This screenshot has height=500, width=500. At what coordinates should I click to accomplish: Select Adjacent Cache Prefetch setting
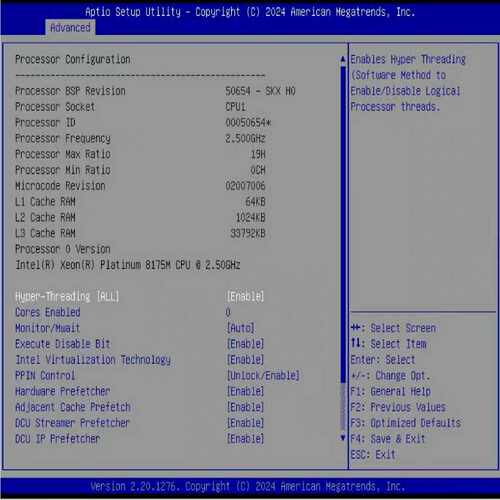[x=73, y=407]
